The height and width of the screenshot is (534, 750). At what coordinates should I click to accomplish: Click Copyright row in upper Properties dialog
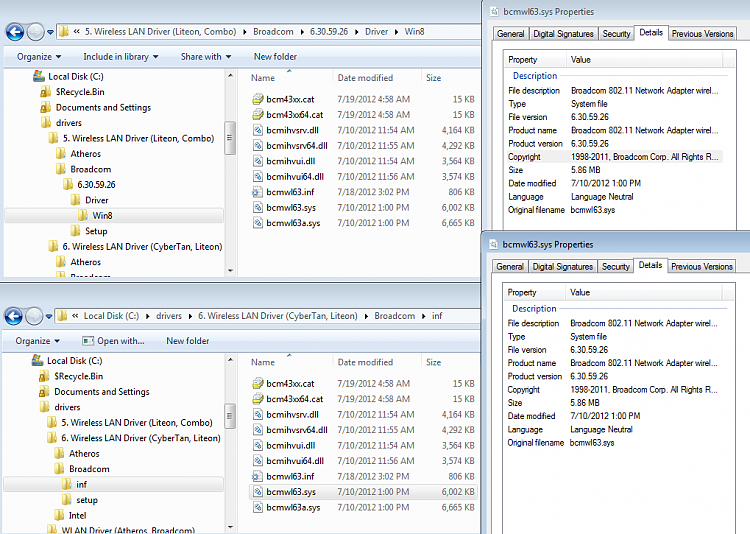pyautogui.click(x=615, y=157)
